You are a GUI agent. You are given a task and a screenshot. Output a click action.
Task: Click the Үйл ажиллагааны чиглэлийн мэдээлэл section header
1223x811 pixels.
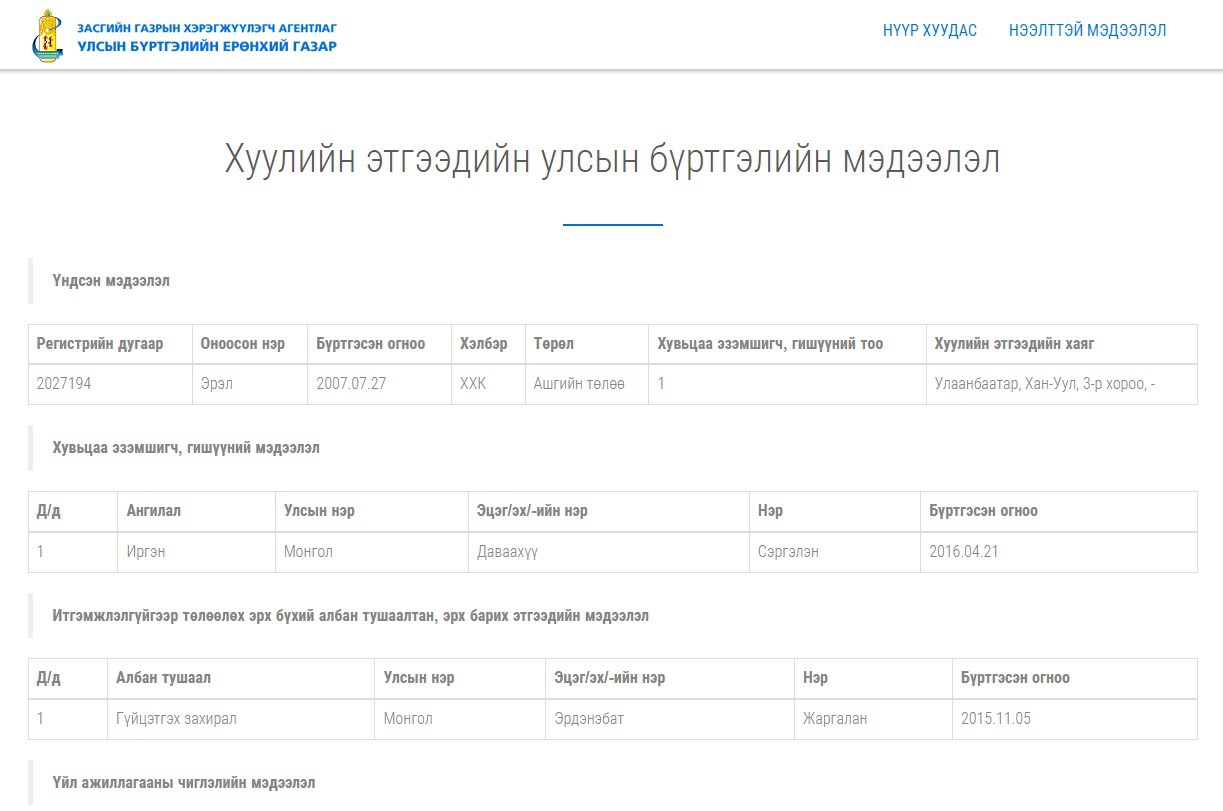coord(184,782)
